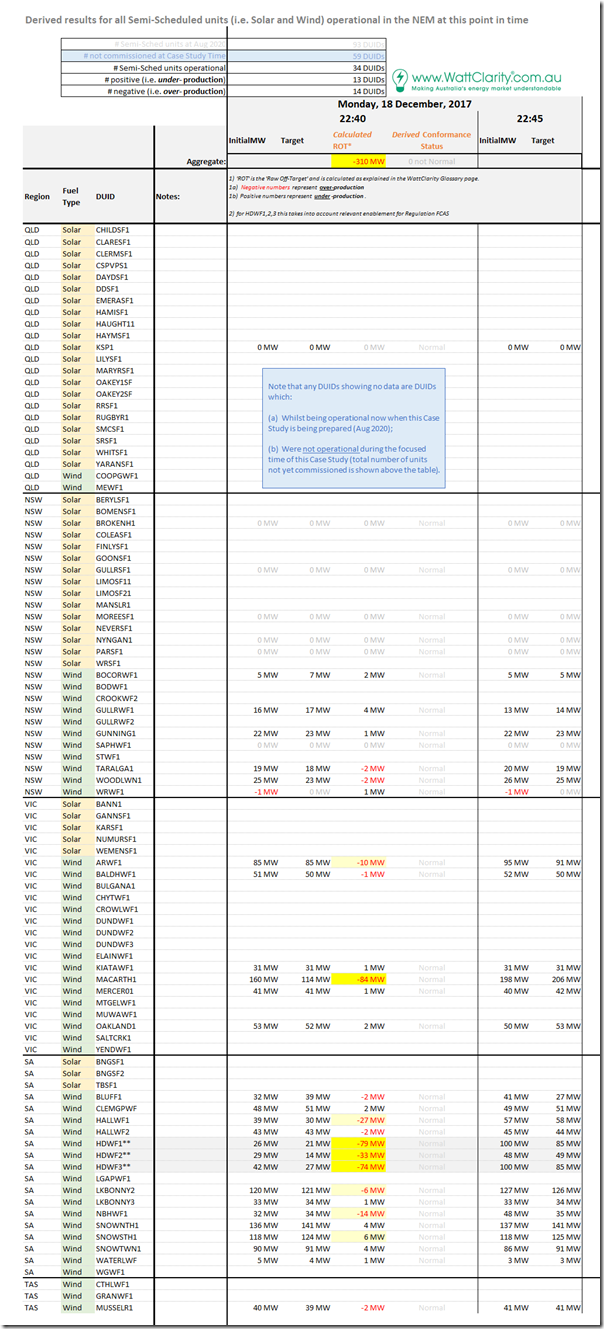Select the GUNNING1 DUID cell
This screenshot has width=604, height=1329.
pyautogui.click(x=115, y=733)
